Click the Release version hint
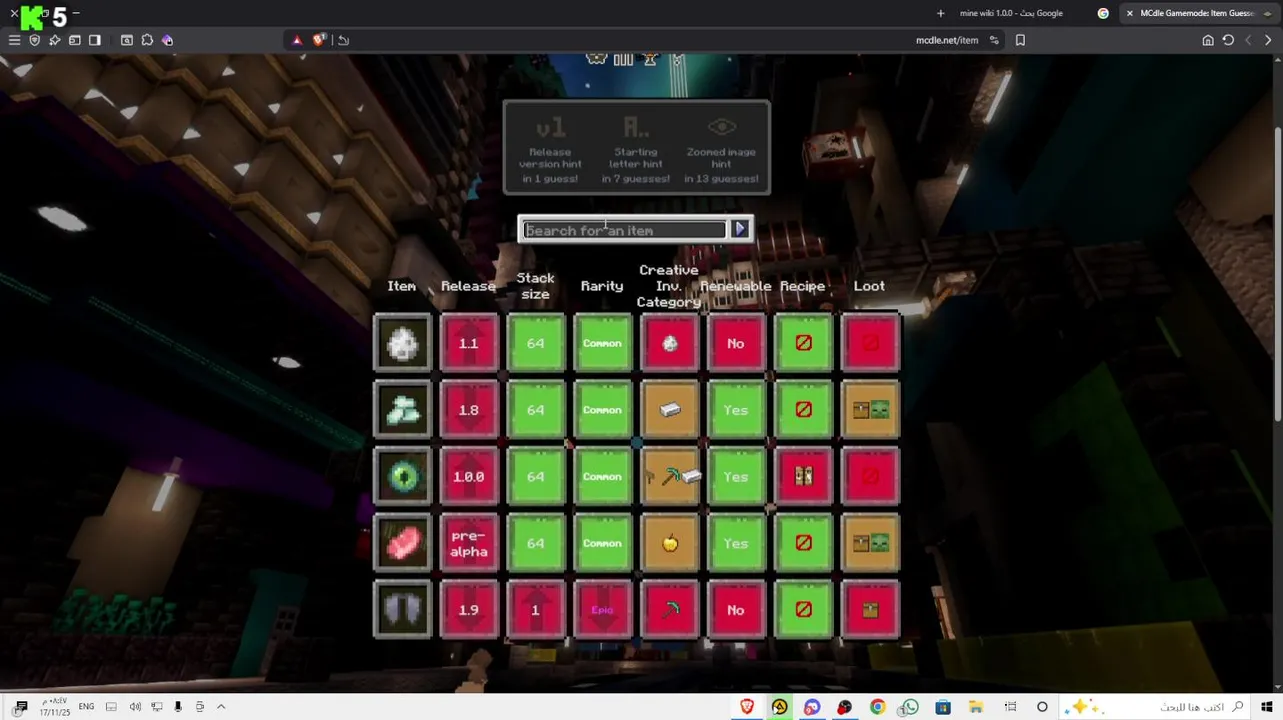 (x=551, y=152)
